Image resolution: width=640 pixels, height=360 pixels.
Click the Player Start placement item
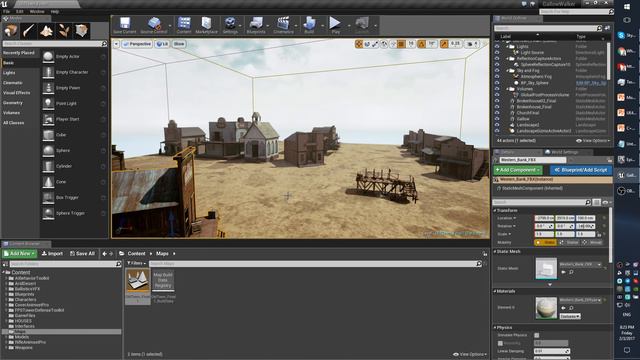coord(74,119)
